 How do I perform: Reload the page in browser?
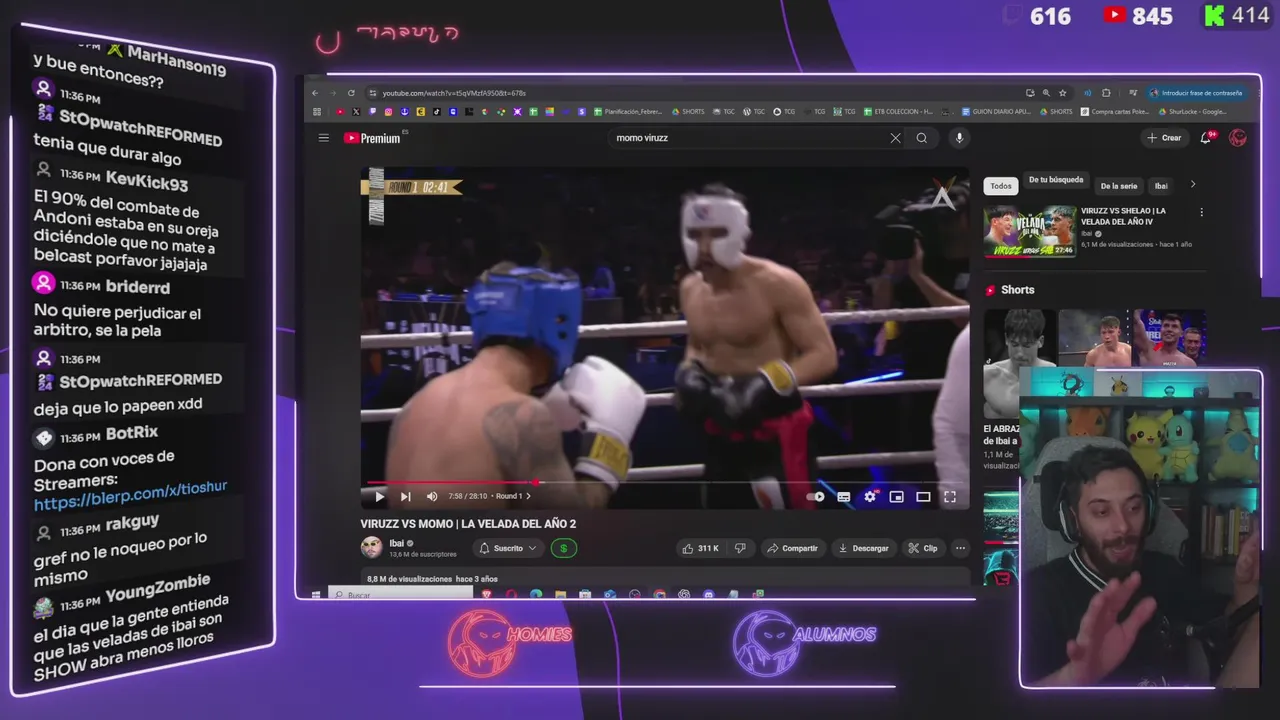click(351, 93)
